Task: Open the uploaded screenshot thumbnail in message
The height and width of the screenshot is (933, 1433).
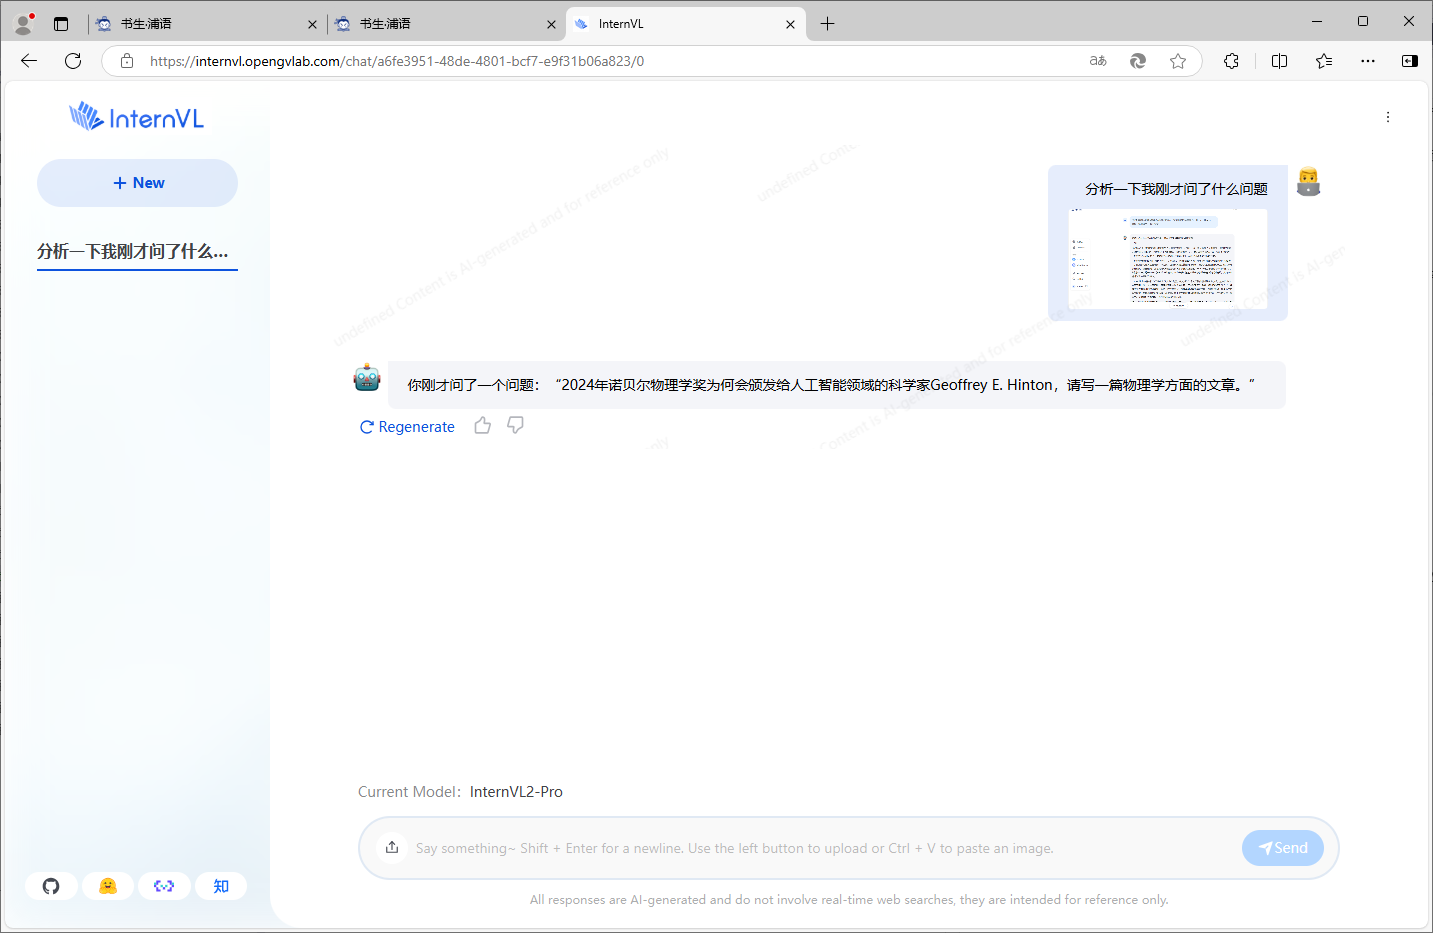Action: (1167, 259)
